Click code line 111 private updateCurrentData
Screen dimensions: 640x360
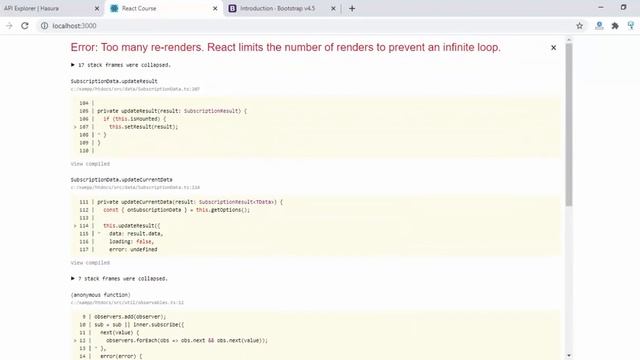point(190,202)
